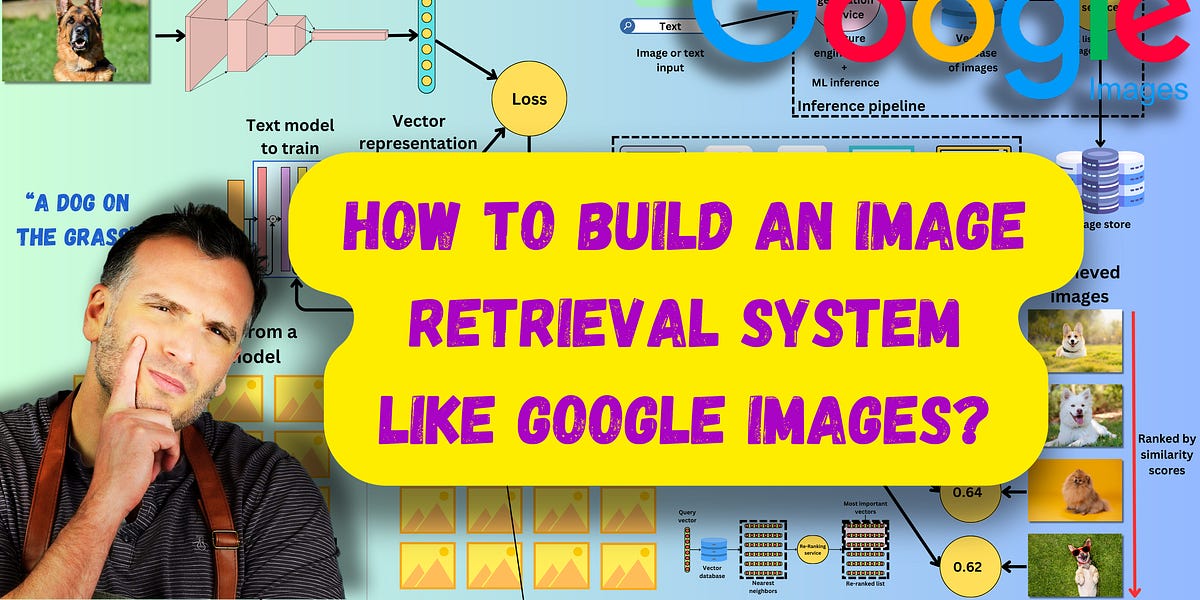Toggle the Re-ranked list selection box

[865, 565]
